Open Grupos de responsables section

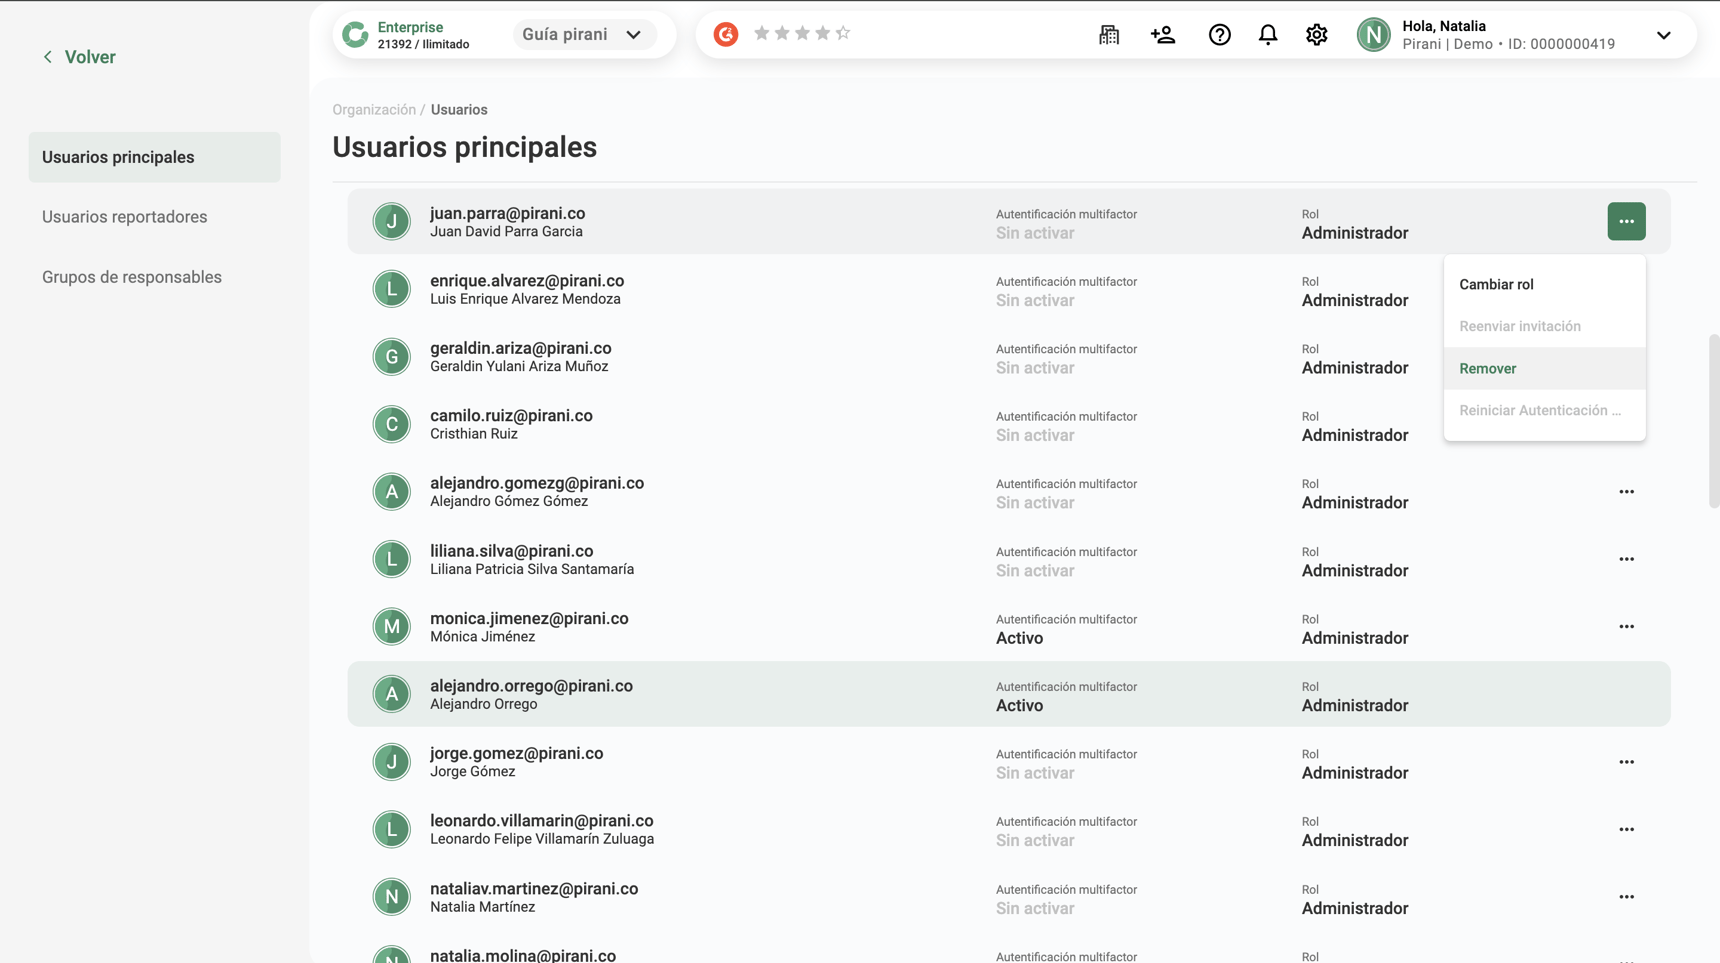click(x=132, y=277)
